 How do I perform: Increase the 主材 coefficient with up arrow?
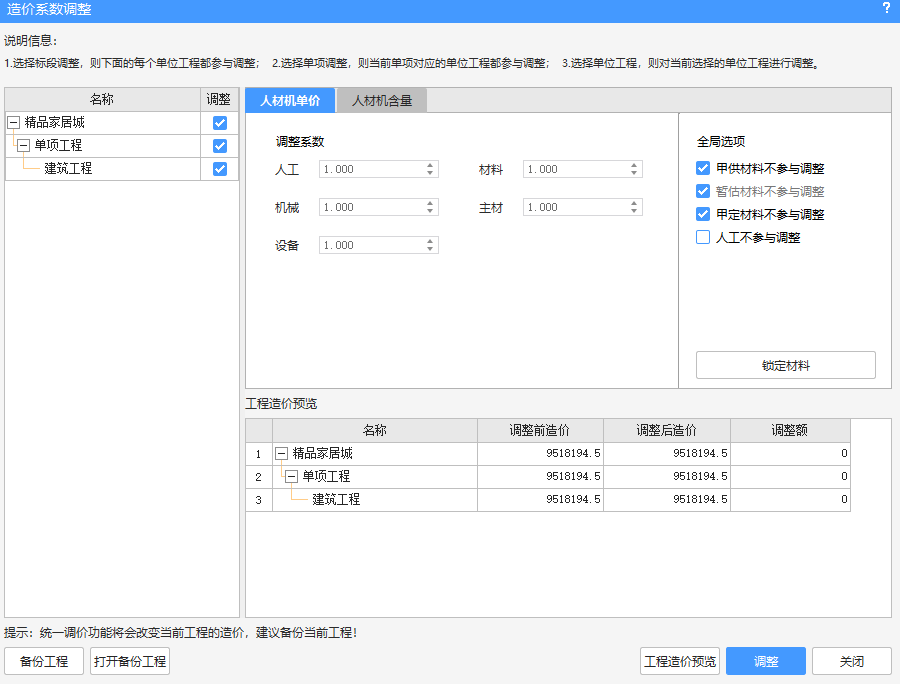[x=634, y=203]
